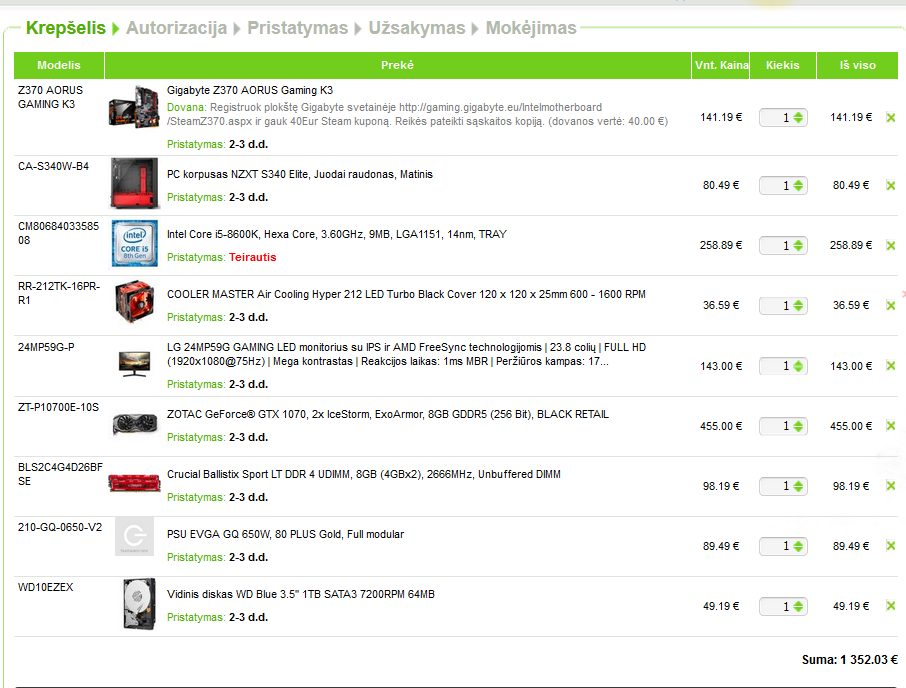906x688 pixels.
Task: Open LG 24MP59G GAMING LED monitorius link
Action: (406, 354)
